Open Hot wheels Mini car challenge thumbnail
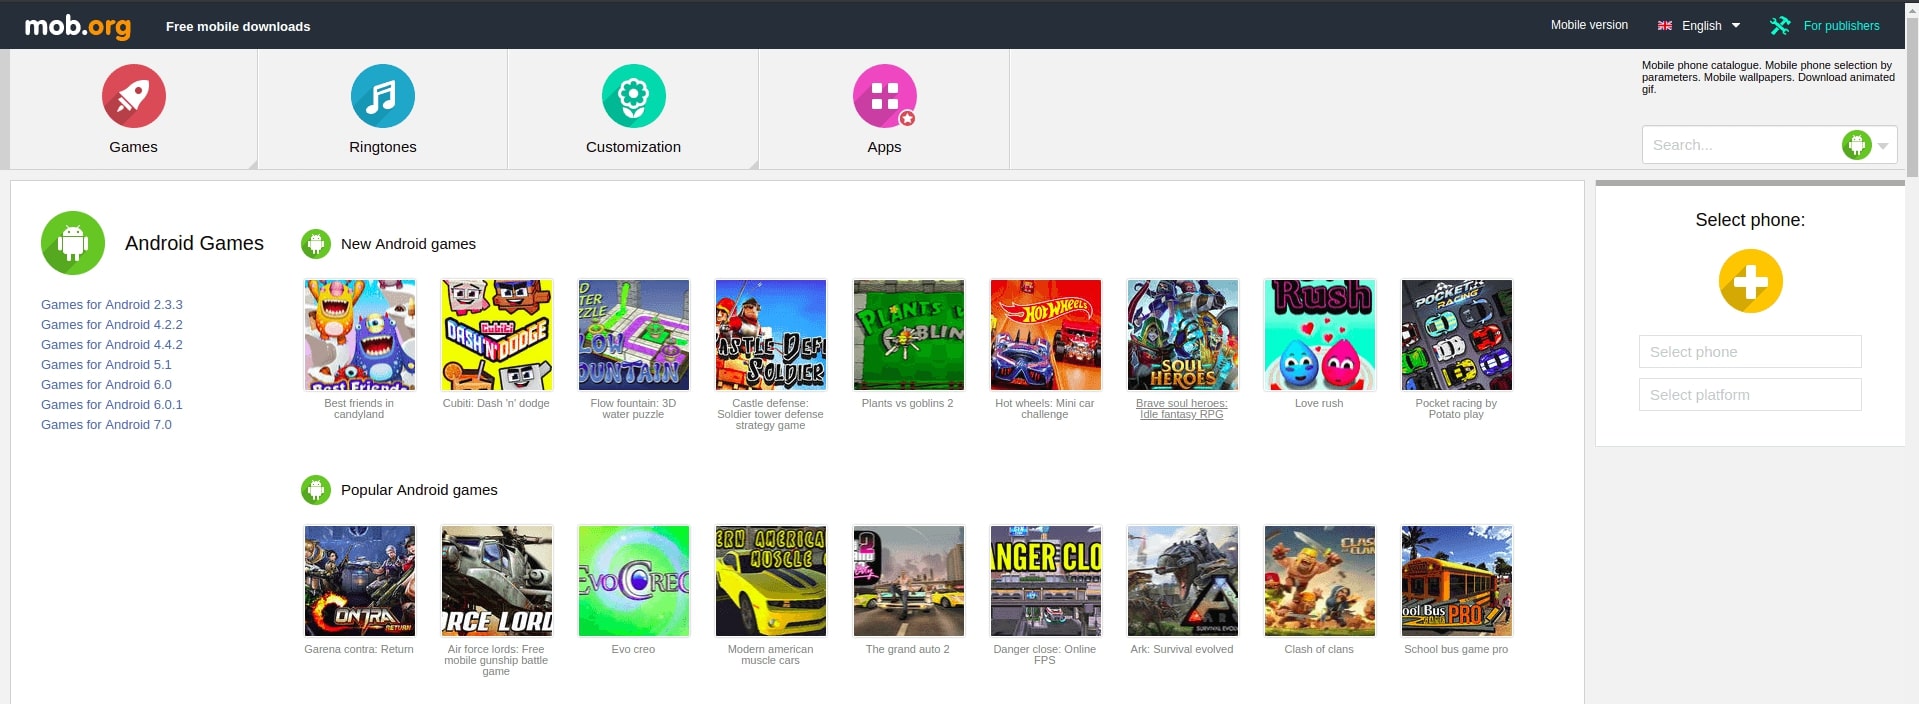 tap(1046, 335)
